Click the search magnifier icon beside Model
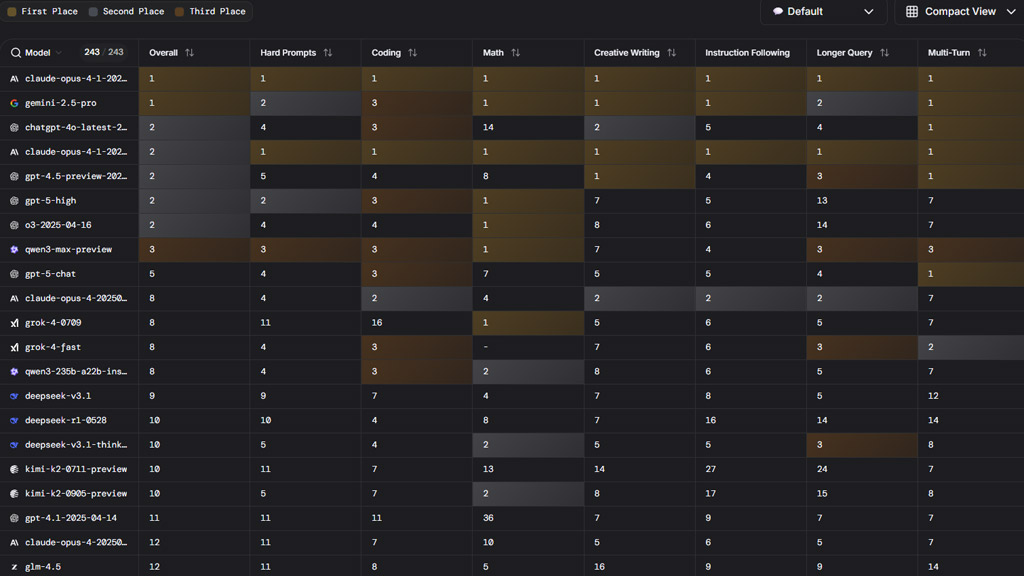The height and width of the screenshot is (576, 1024). (x=16, y=53)
